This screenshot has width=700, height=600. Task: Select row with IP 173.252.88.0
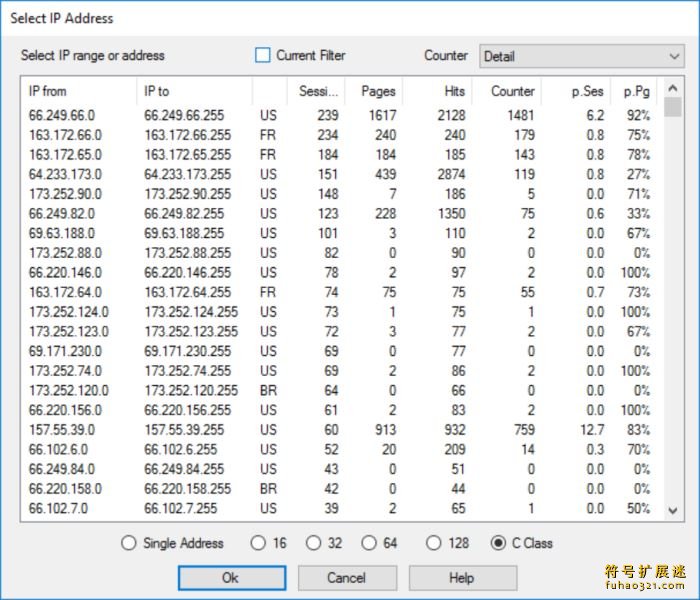(340, 253)
